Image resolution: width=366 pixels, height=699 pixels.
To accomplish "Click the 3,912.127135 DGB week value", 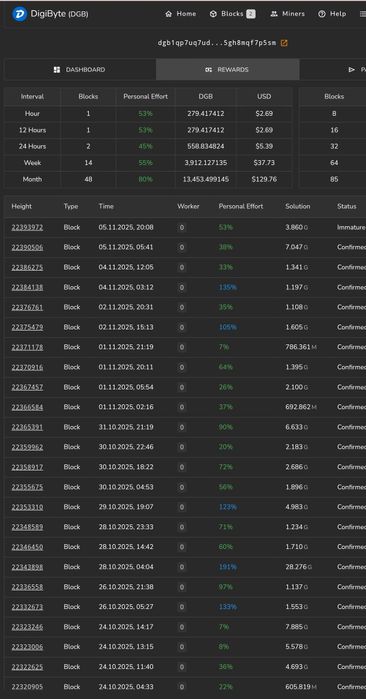I will click(x=206, y=163).
